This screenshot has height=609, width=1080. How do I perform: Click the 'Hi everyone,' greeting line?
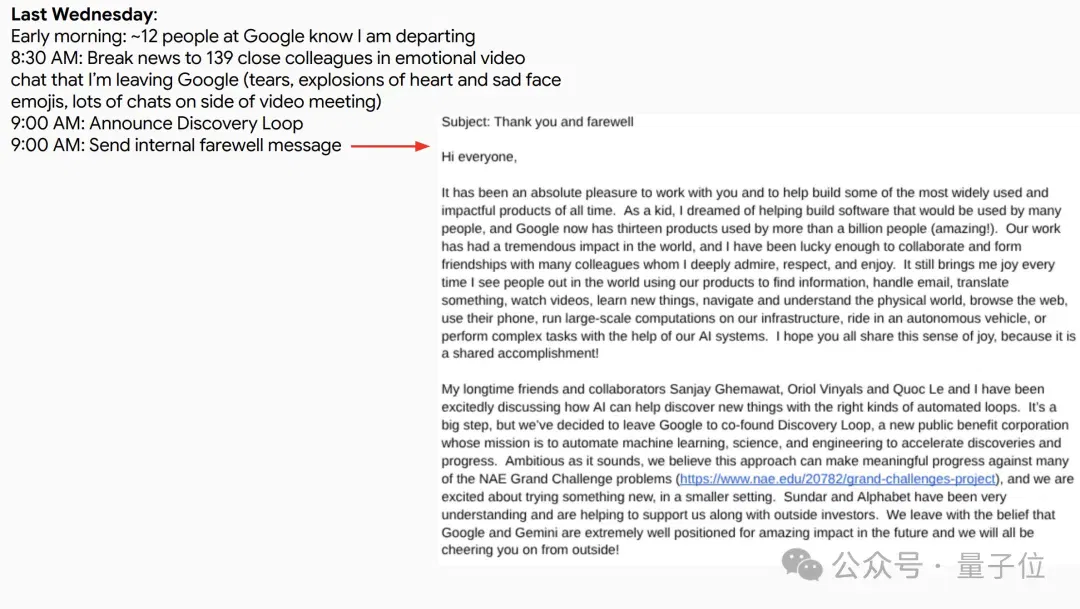coord(479,157)
